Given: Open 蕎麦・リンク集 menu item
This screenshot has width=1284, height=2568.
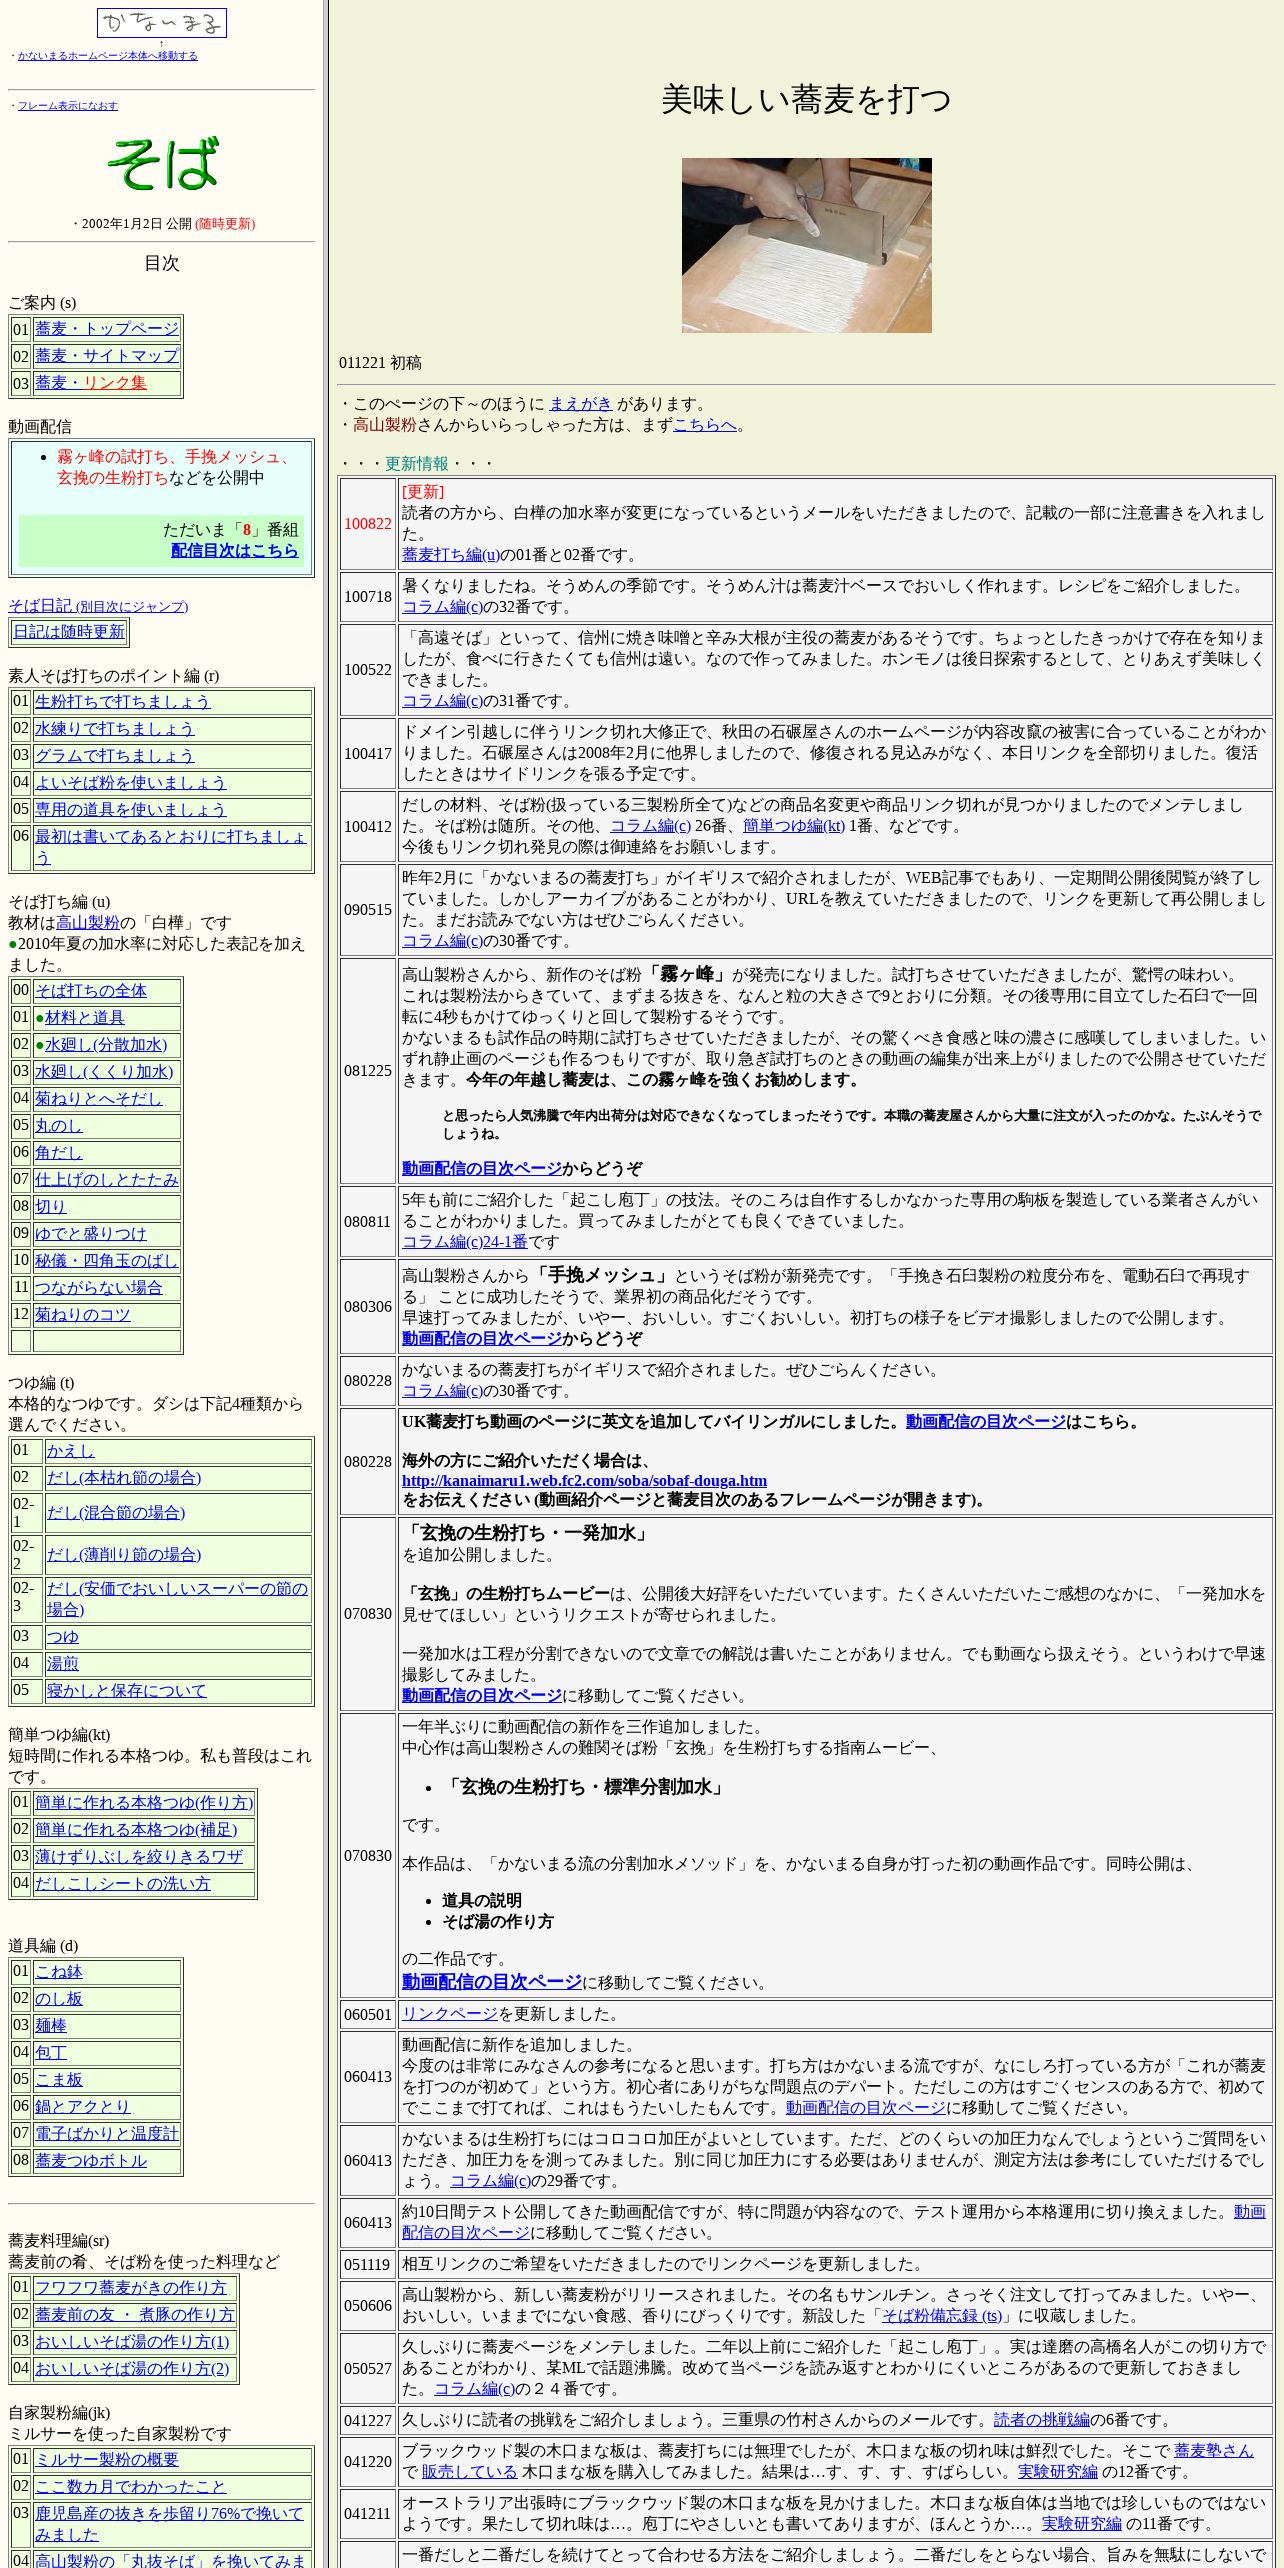Looking at the screenshot, I should pyautogui.click(x=91, y=383).
